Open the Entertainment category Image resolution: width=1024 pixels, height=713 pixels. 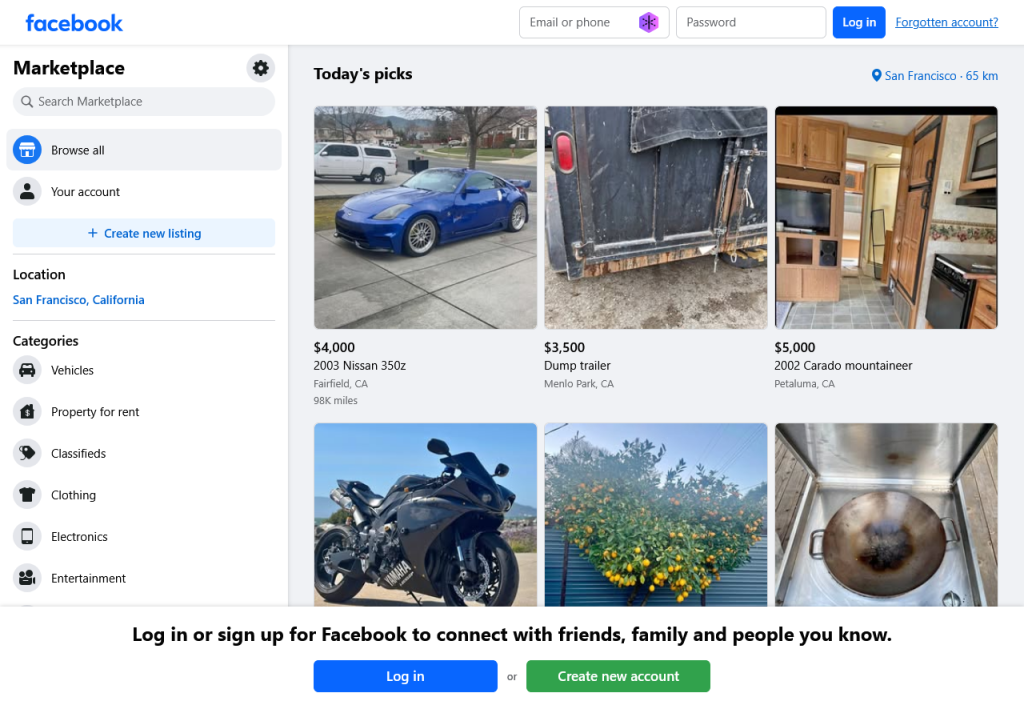tap(26, 578)
